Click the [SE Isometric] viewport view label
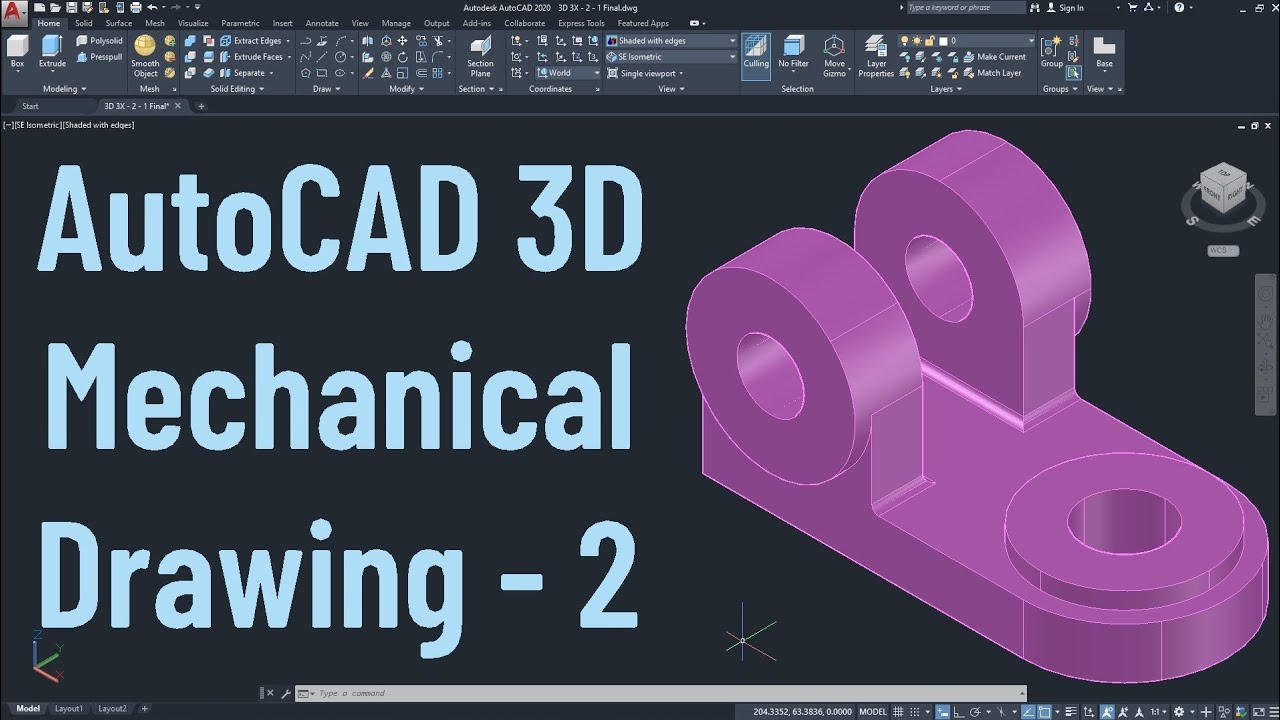 click(38, 125)
